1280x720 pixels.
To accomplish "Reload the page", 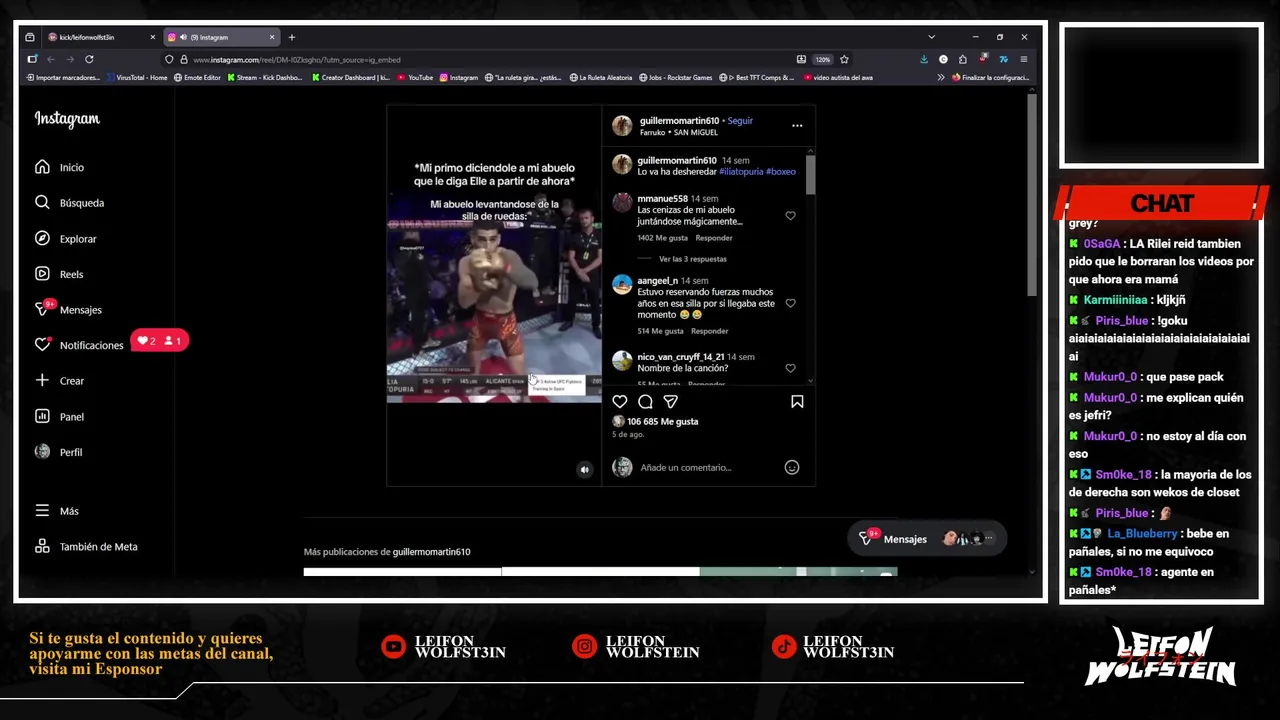I will click(89, 59).
